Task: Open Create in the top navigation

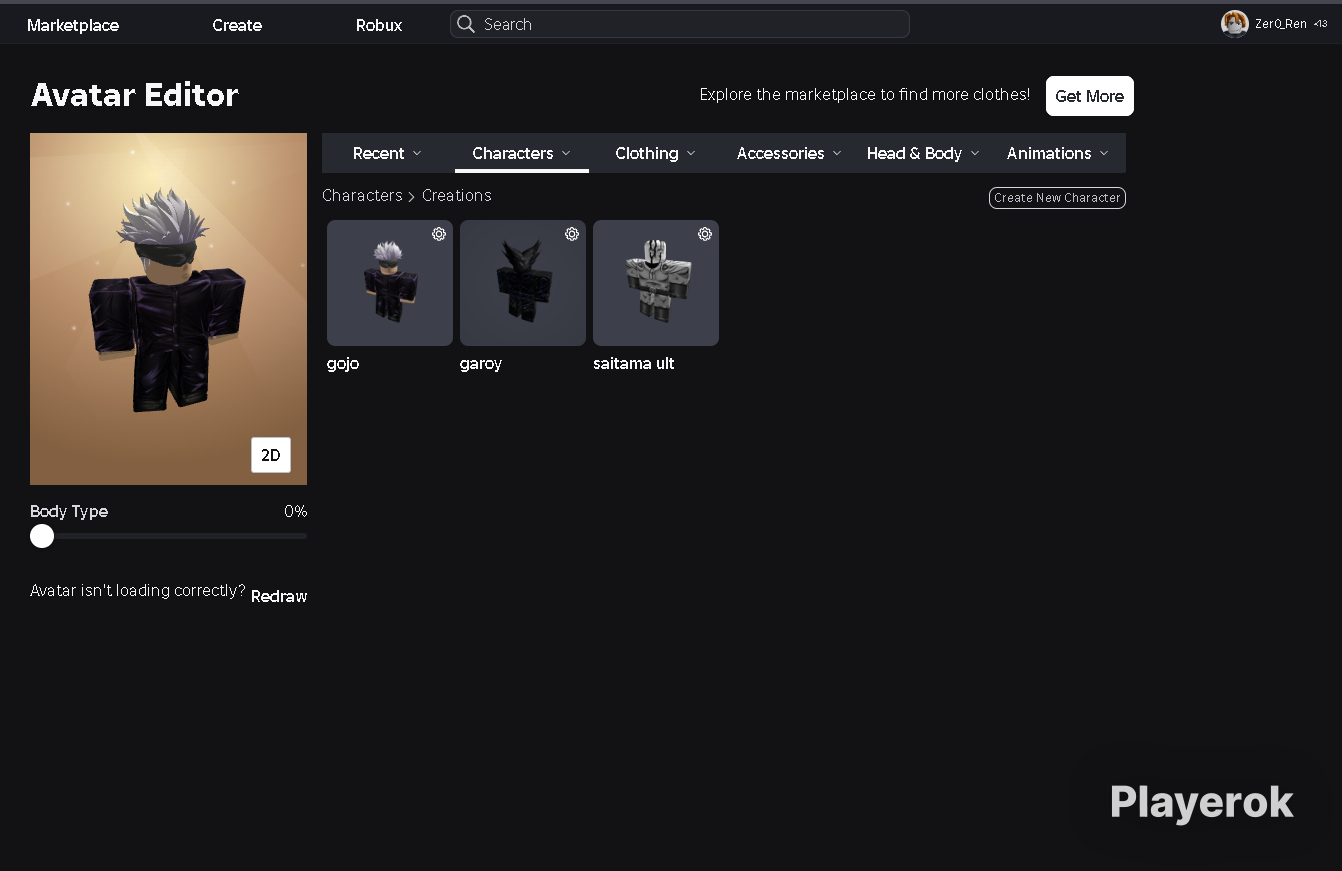Action: point(237,25)
